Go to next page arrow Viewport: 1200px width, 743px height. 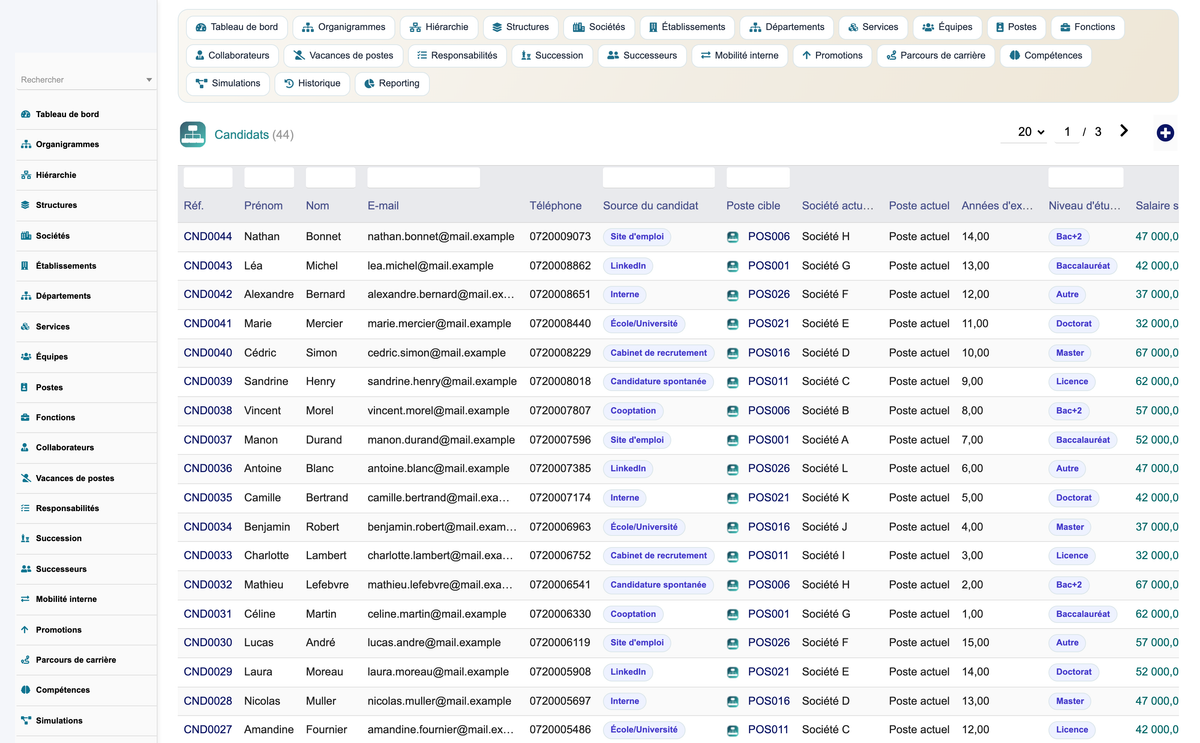coord(1124,131)
